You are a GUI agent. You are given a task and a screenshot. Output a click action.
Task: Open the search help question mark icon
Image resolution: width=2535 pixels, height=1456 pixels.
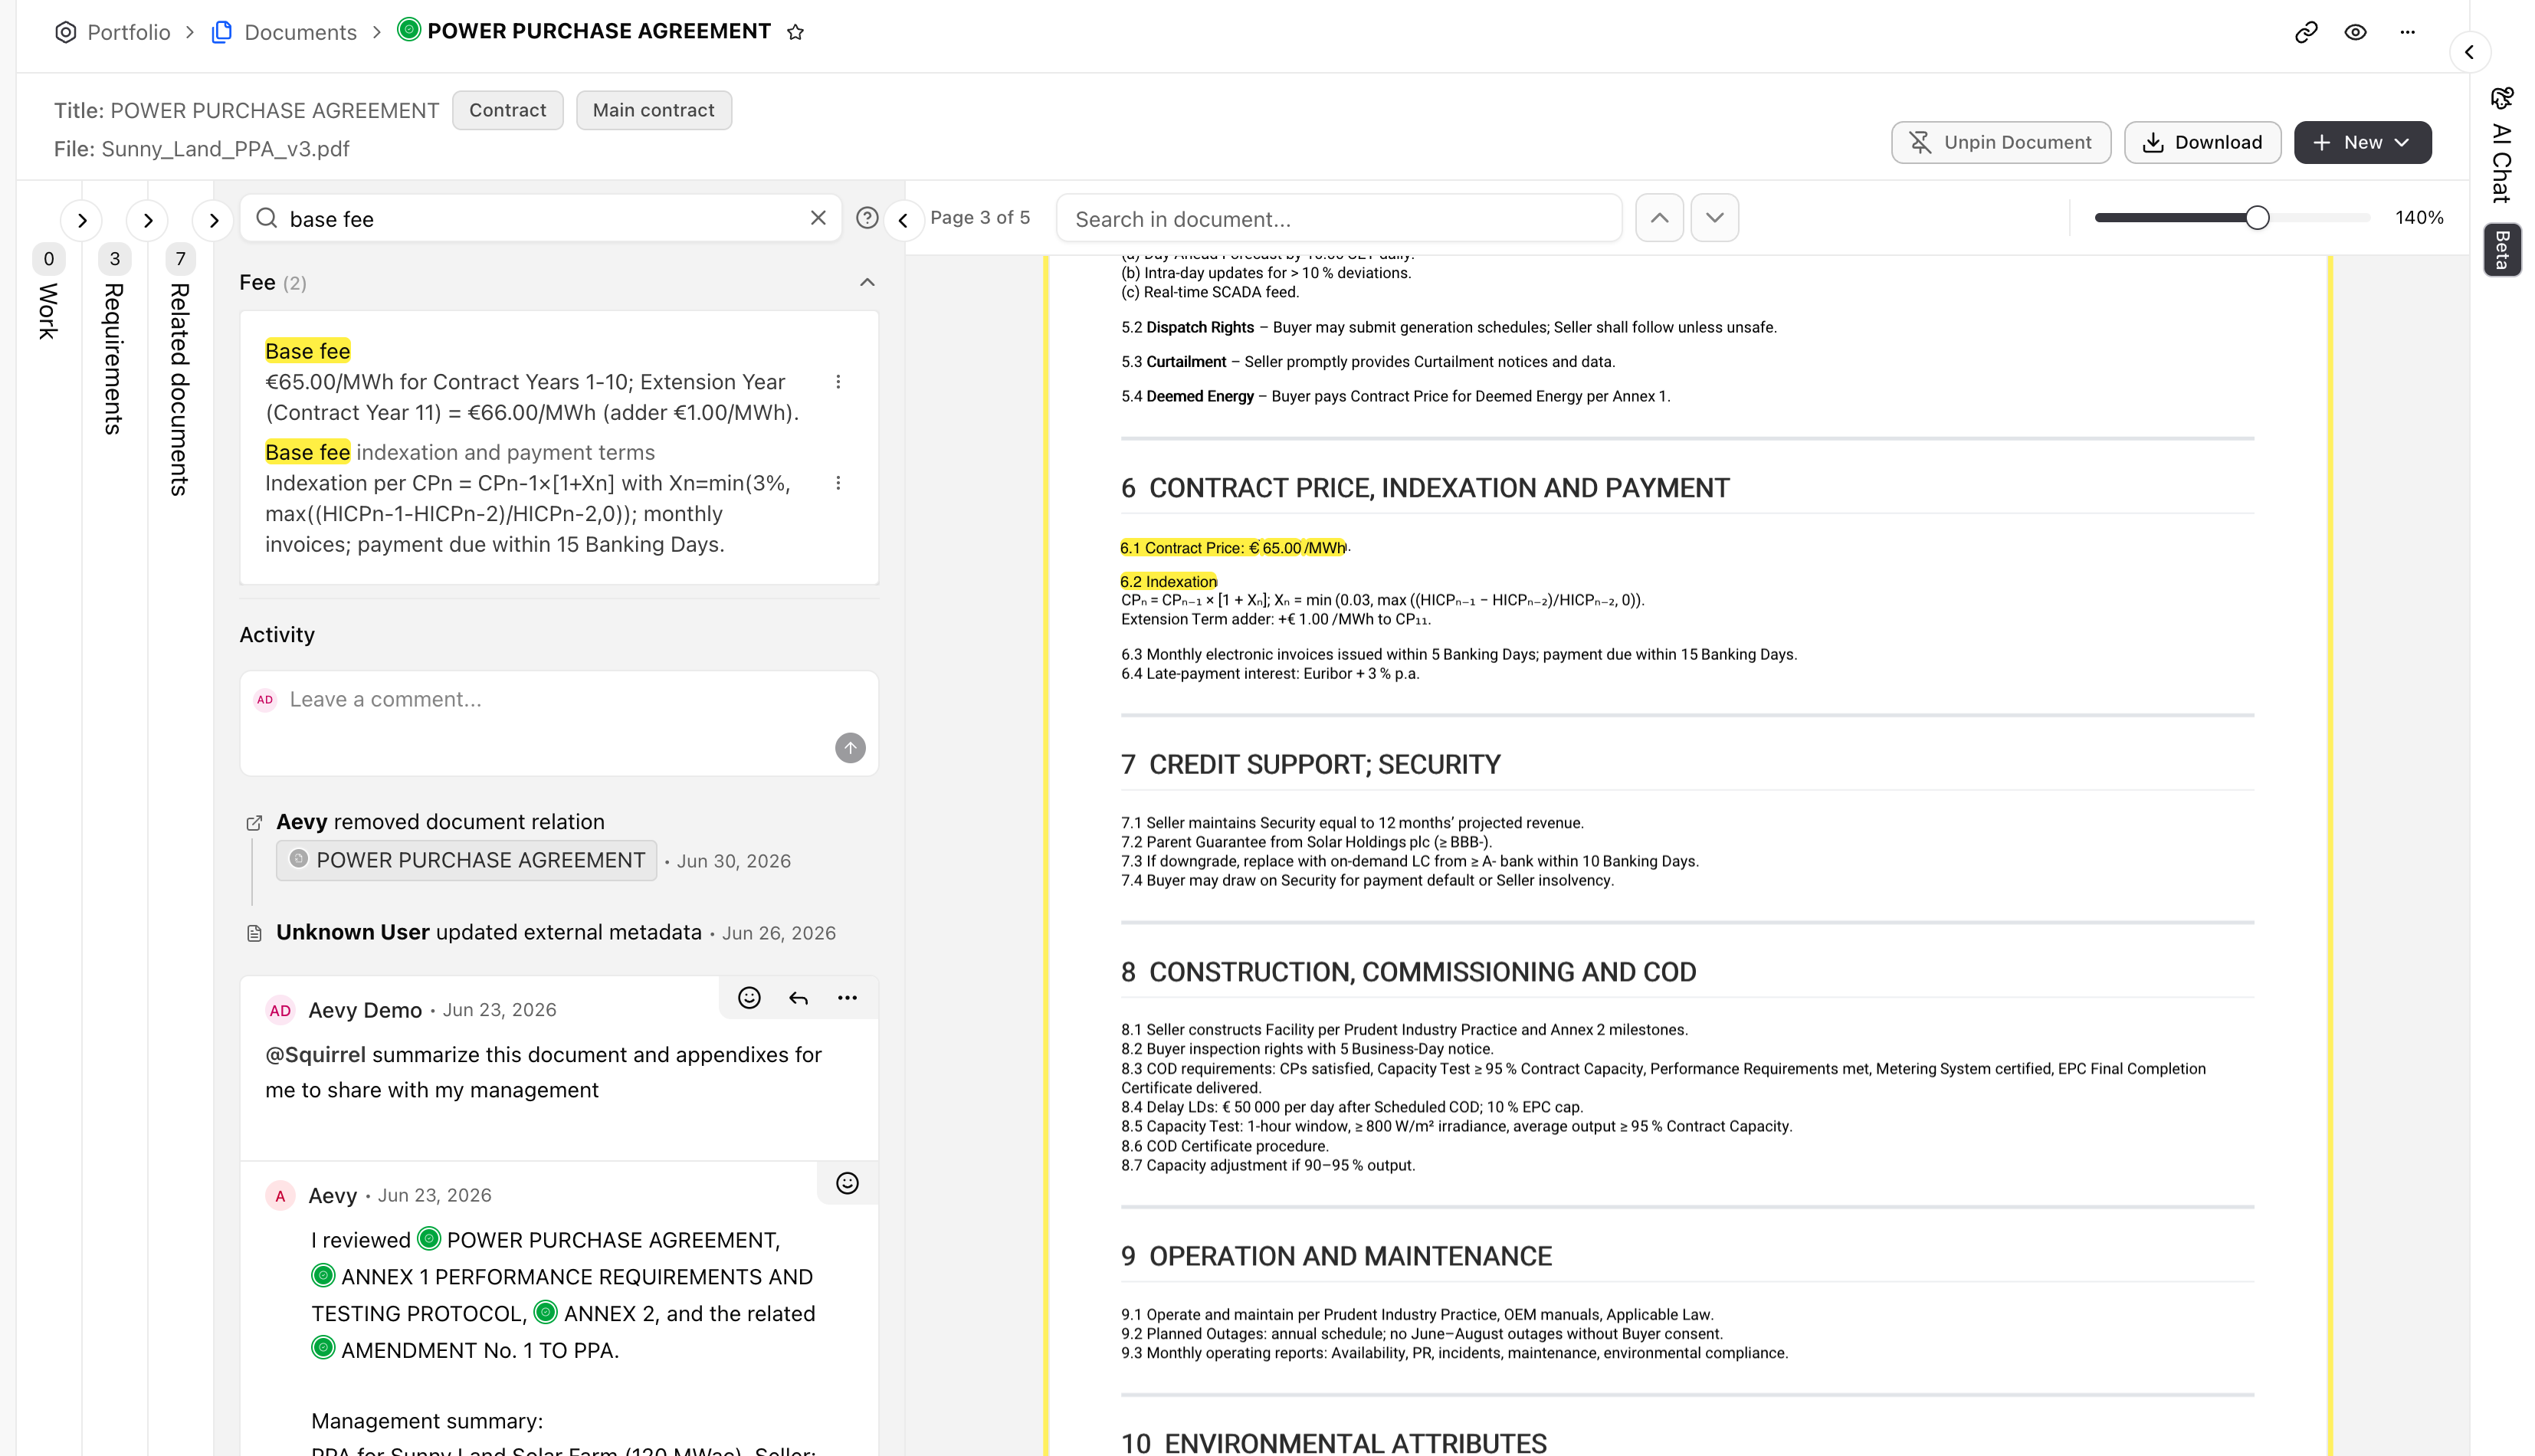click(x=867, y=218)
